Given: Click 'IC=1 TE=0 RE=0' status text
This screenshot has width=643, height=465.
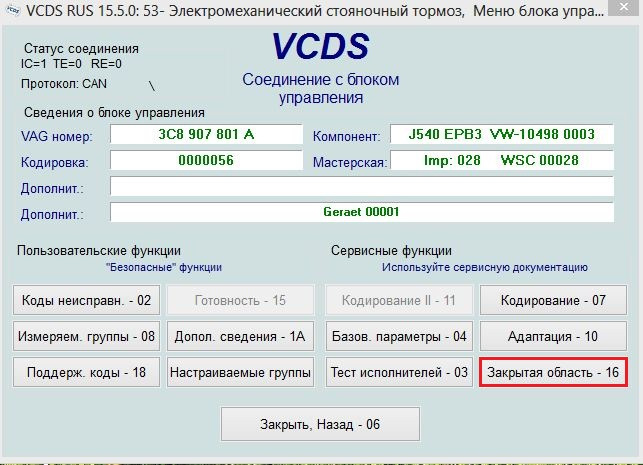Looking at the screenshot, I should tap(71, 64).
